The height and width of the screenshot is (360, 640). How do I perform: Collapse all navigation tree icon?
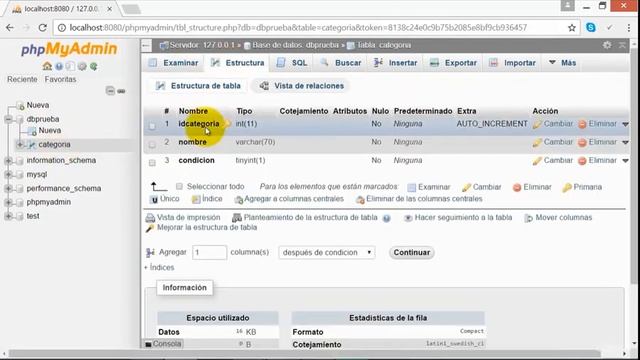pos(110,91)
